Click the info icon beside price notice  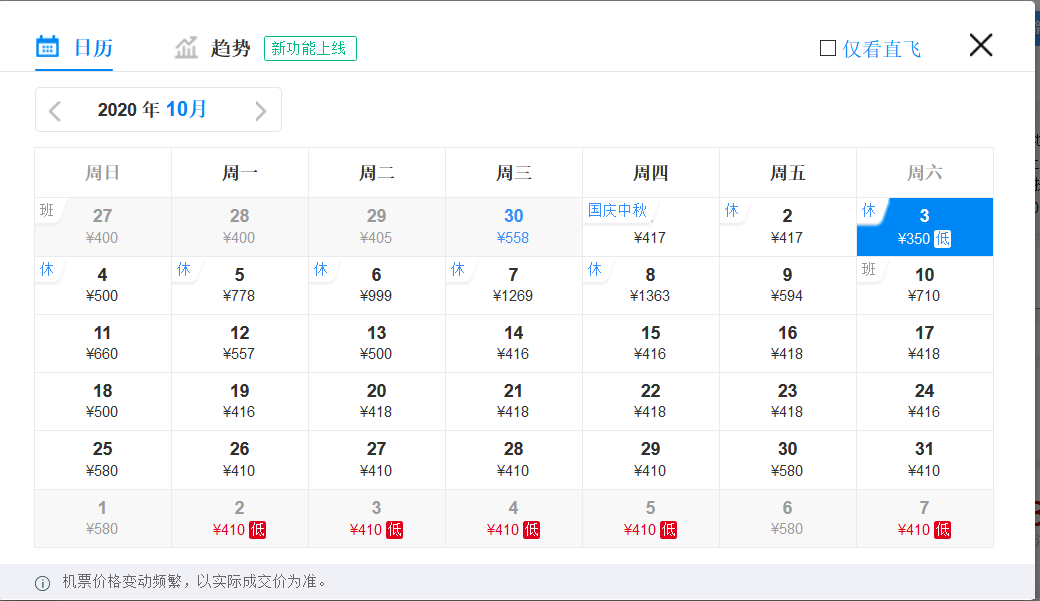point(42,583)
